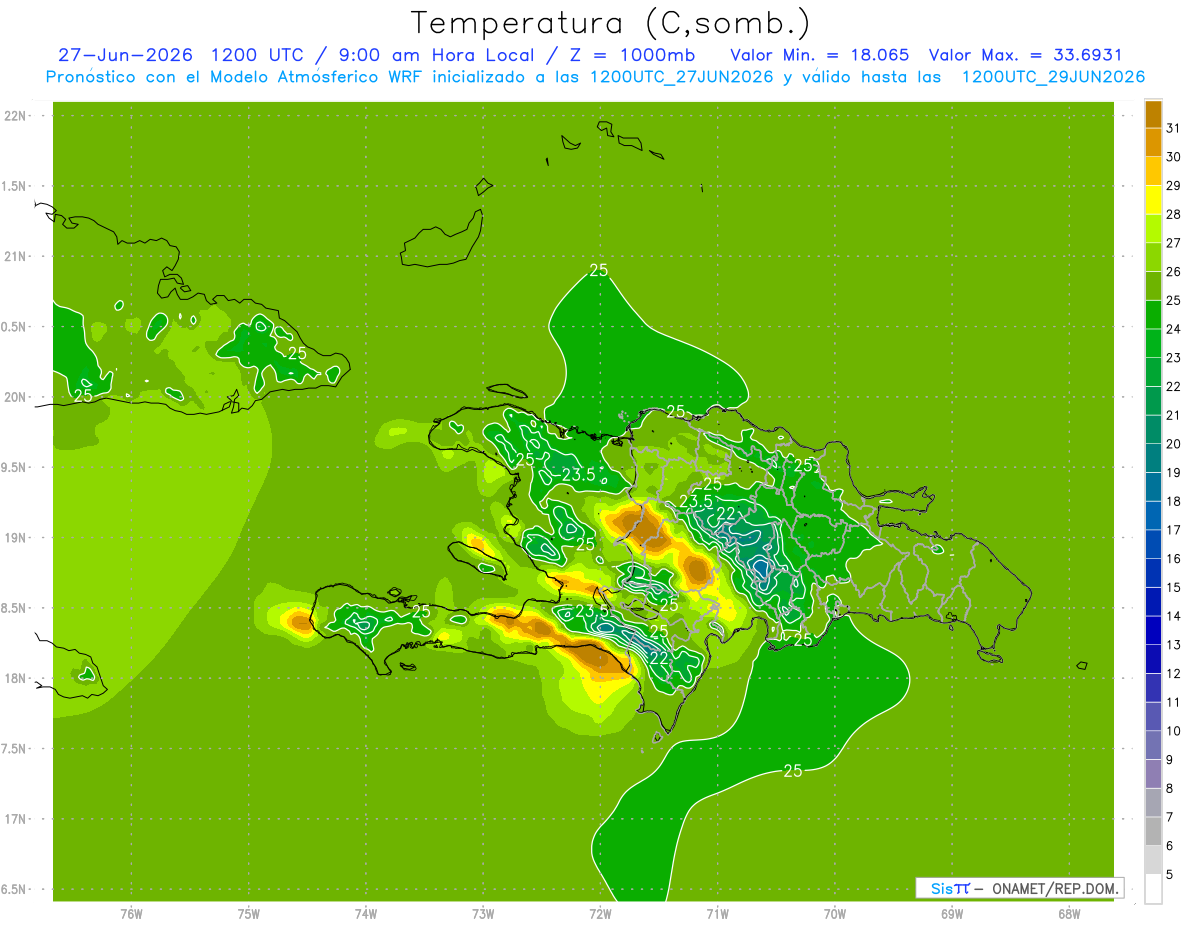The width and height of the screenshot is (1200, 927).
Task: Click the legend value "31"
Action: (x=1174, y=128)
